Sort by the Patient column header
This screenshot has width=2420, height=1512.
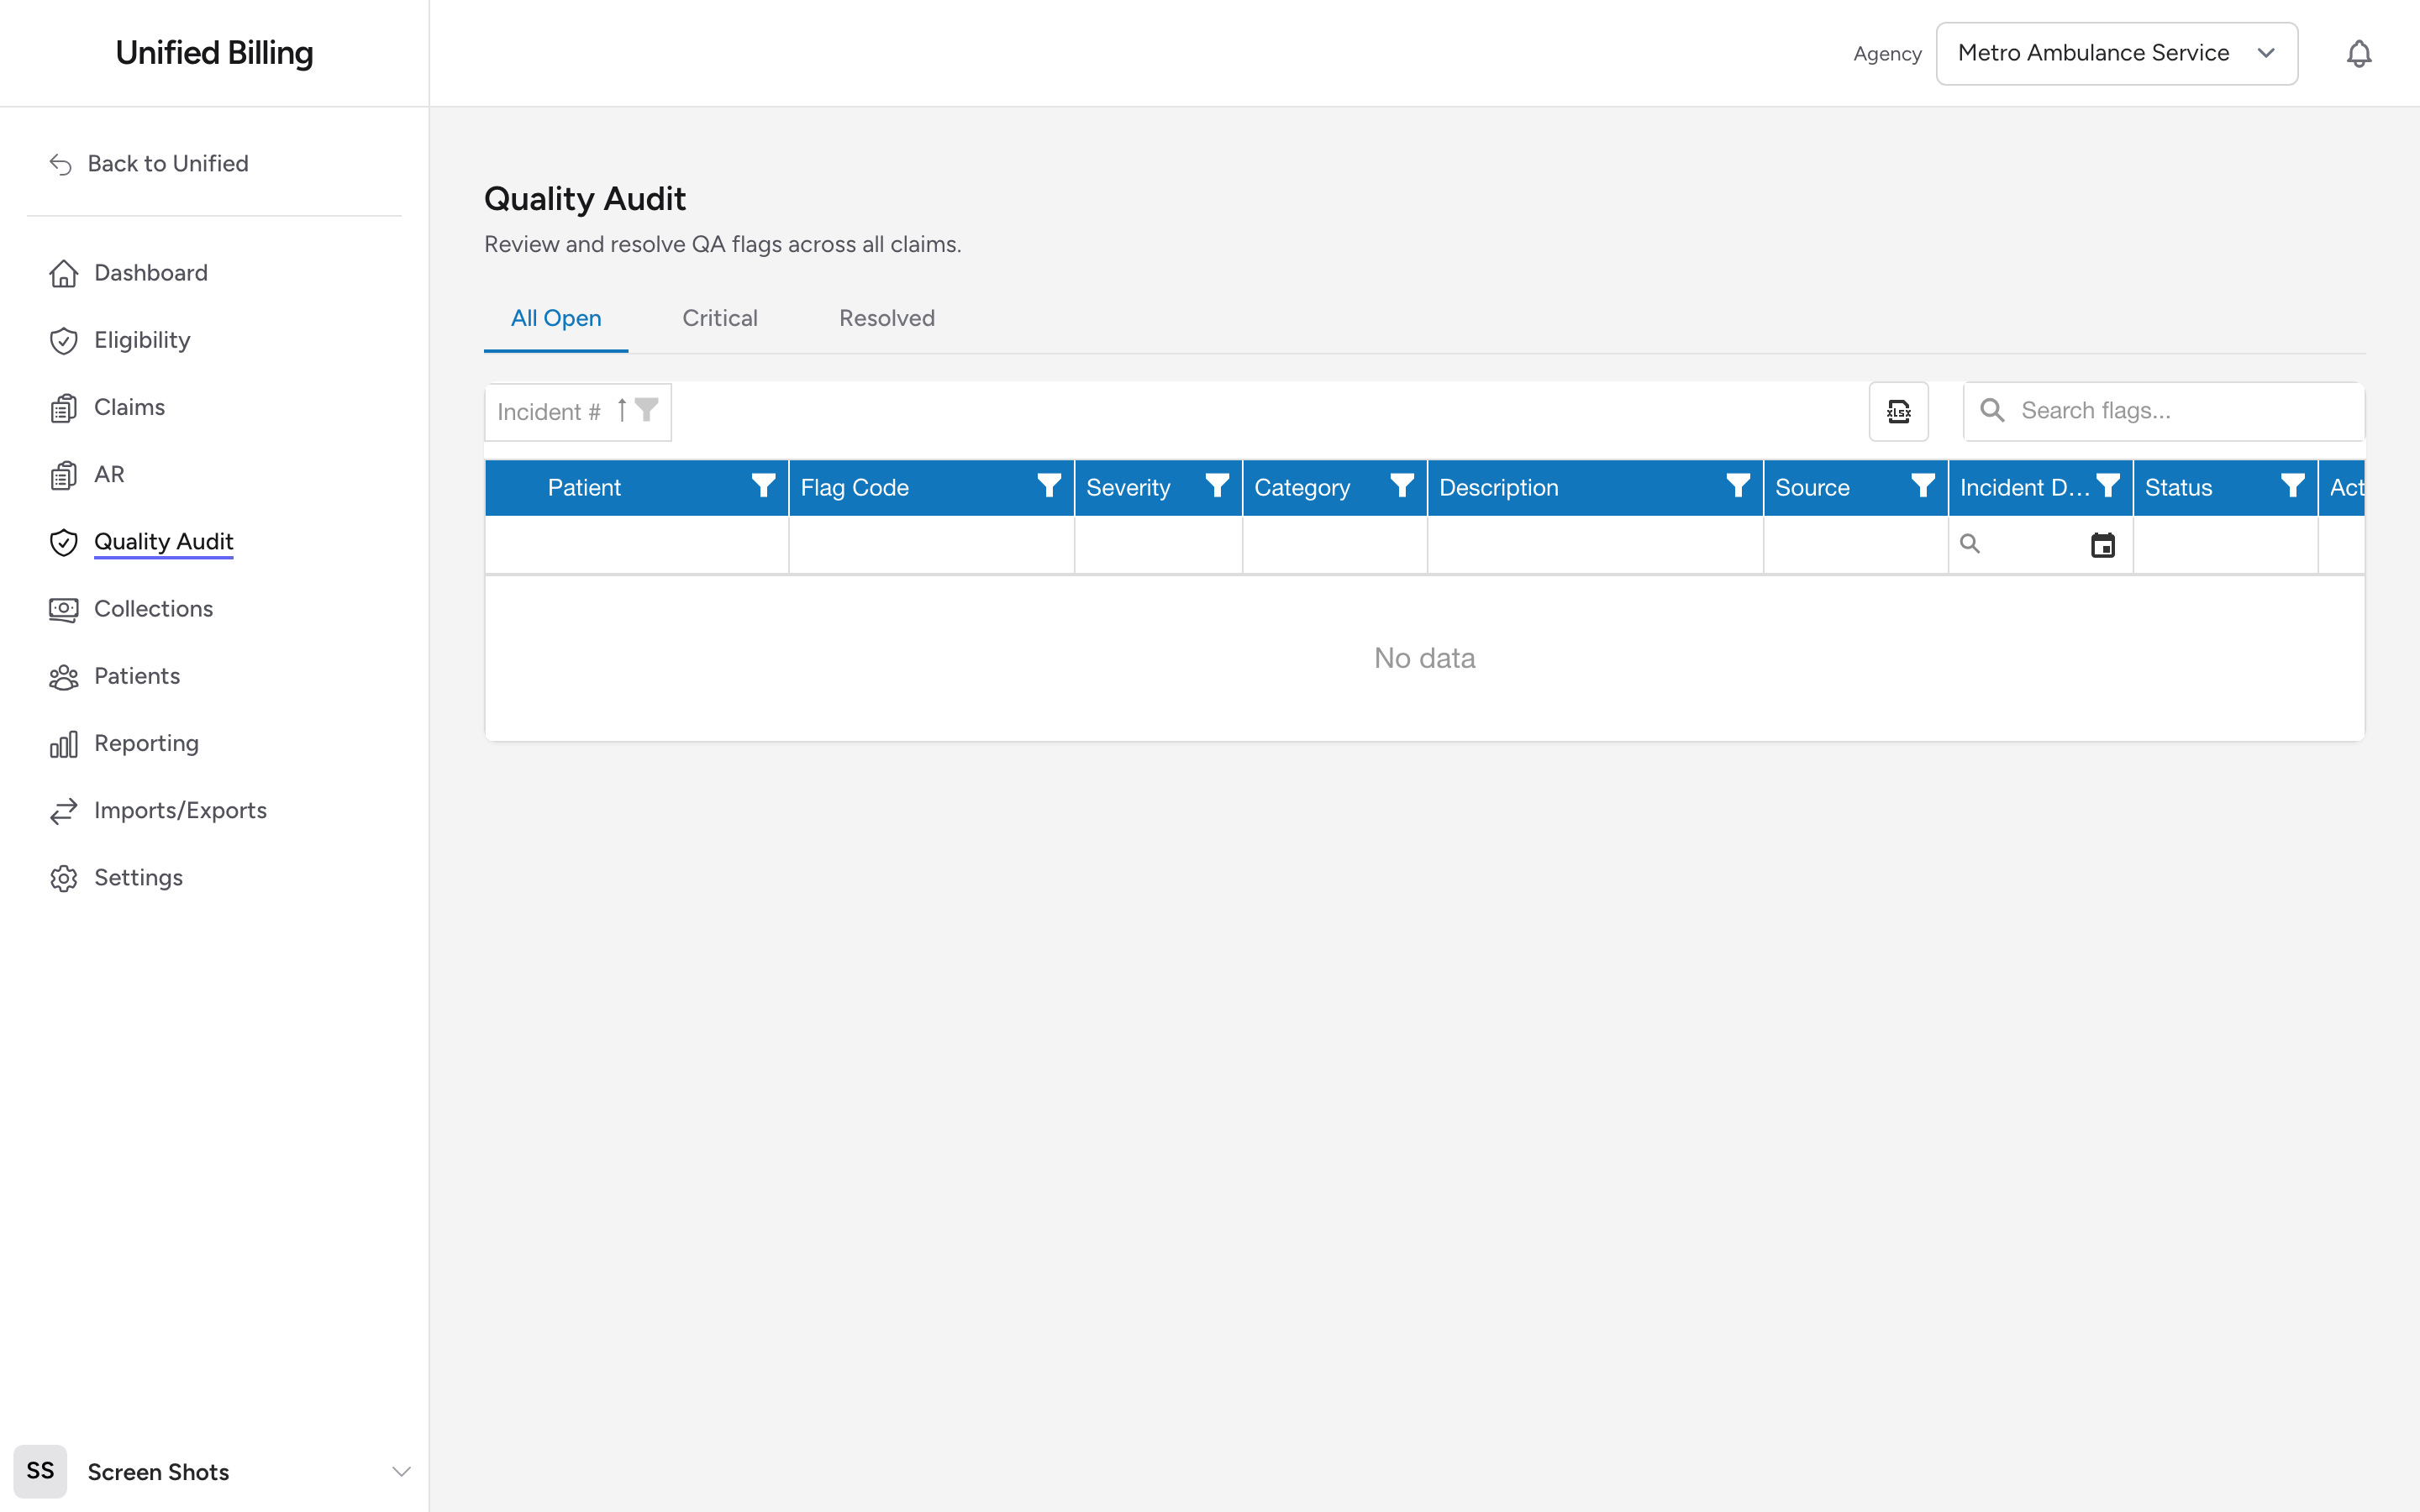[584, 487]
